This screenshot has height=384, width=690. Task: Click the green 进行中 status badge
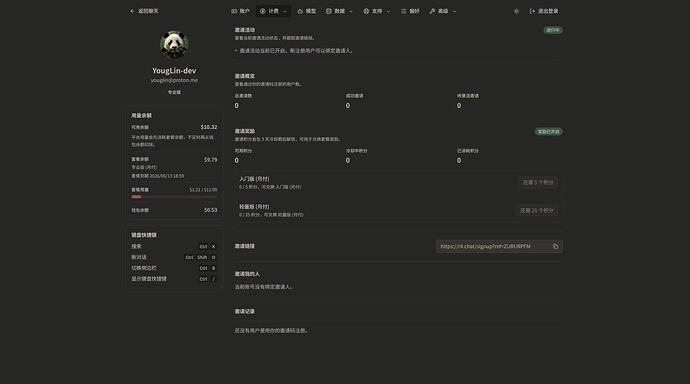[553, 30]
